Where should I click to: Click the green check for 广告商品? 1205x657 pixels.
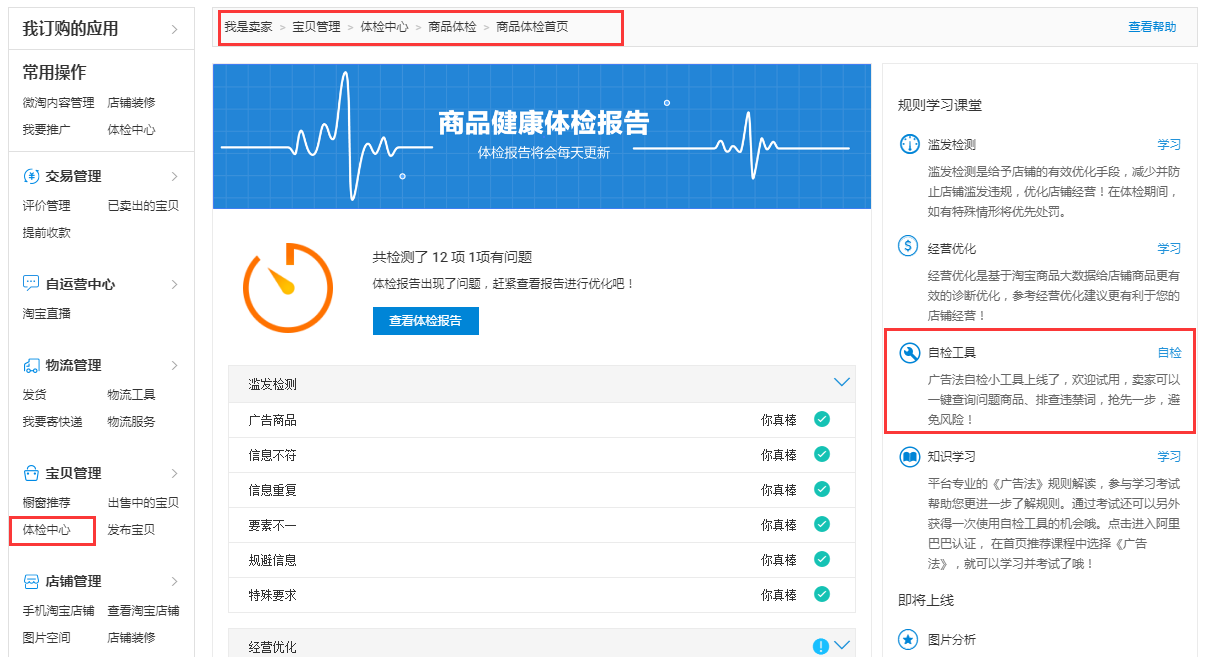[x=822, y=419]
